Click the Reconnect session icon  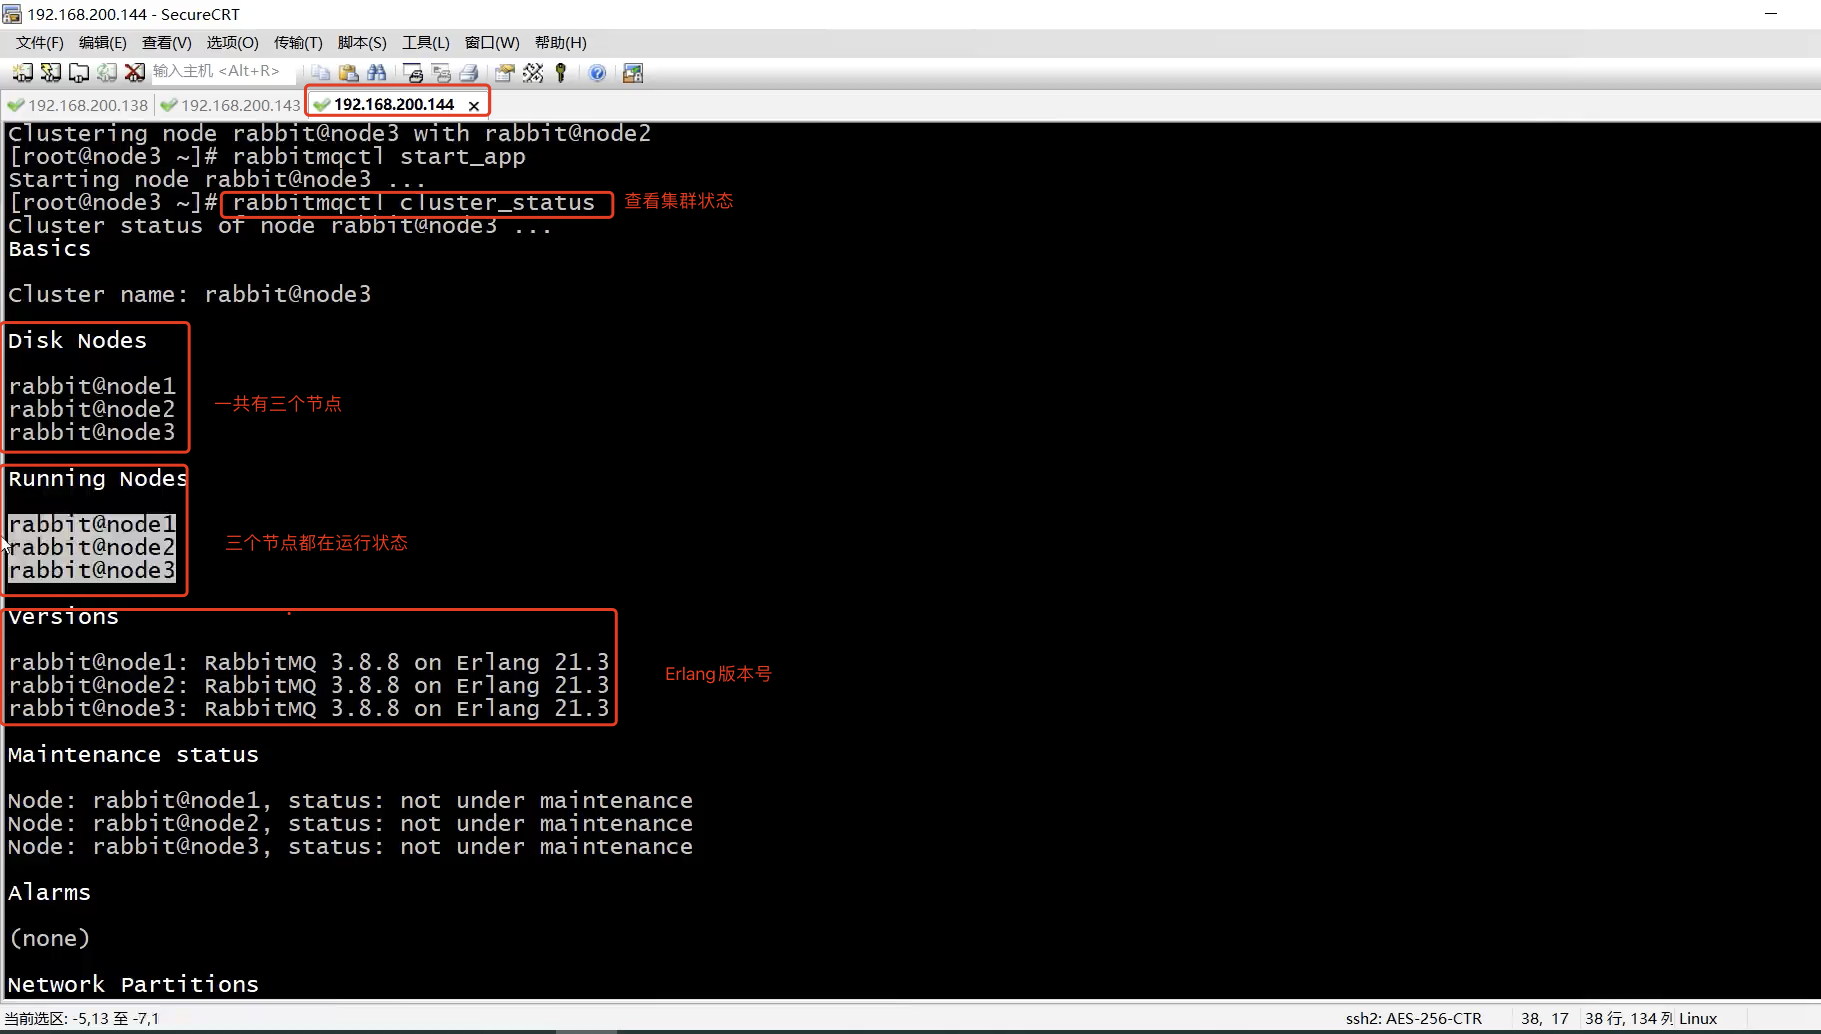[106, 72]
